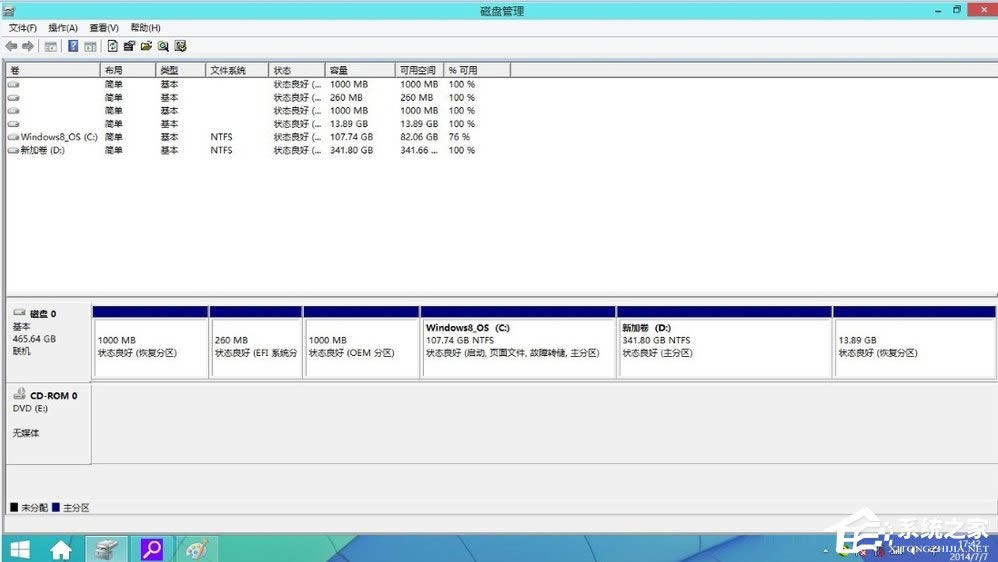Click the Forward arrow in the toolbar
Viewport: 998px width, 562px height.
coord(27,46)
